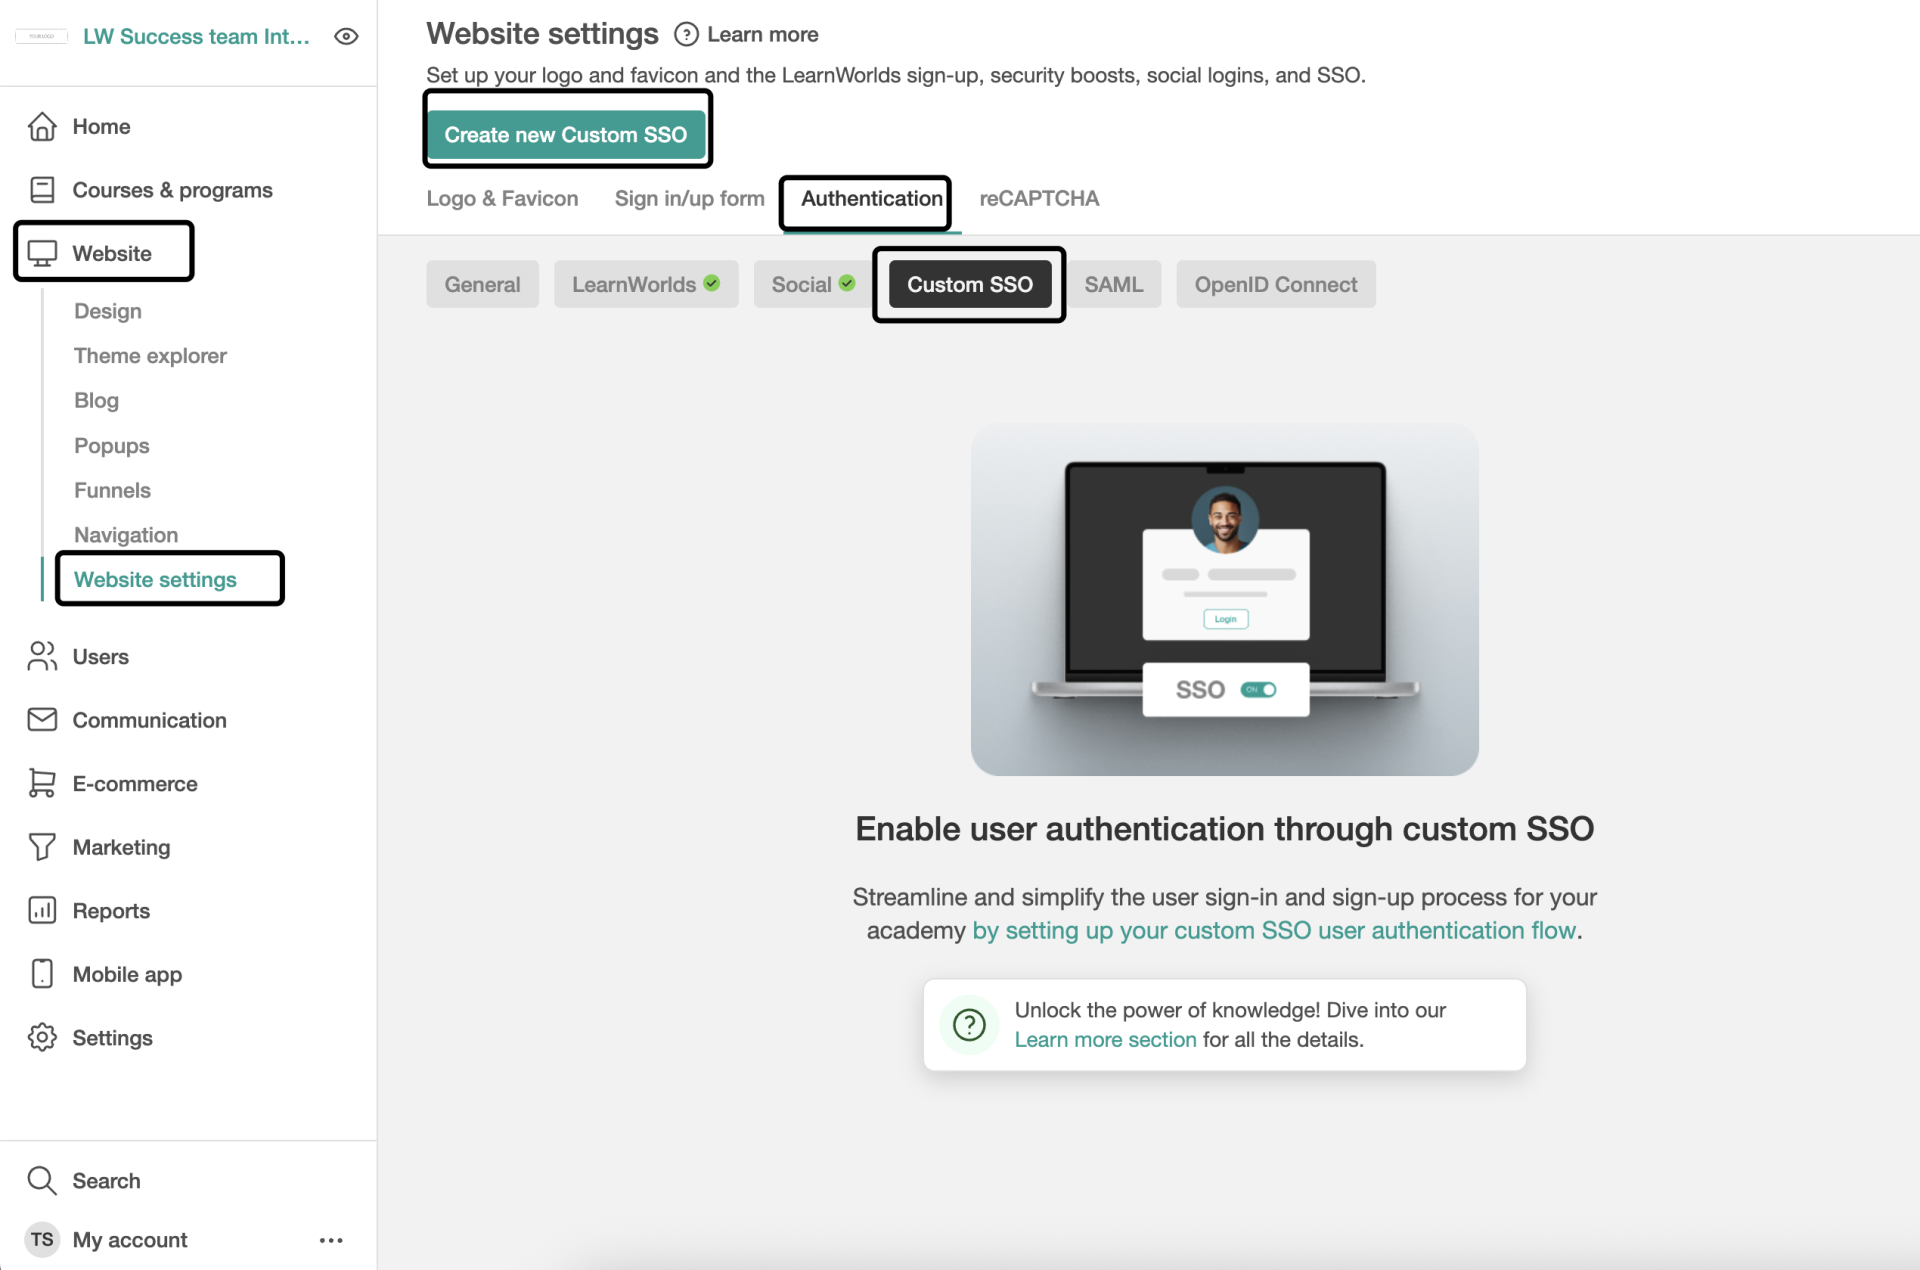The image size is (1920, 1270).
Task: Click the Home house icon
Action: [x=42, y=127]
